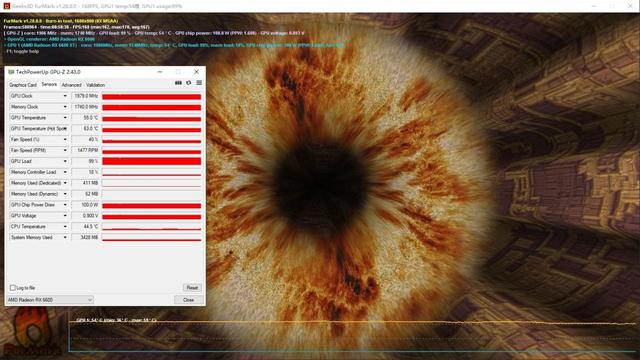Open the GPU-Z hamburger menu icon
640x360 pixels.
[199, 83]
